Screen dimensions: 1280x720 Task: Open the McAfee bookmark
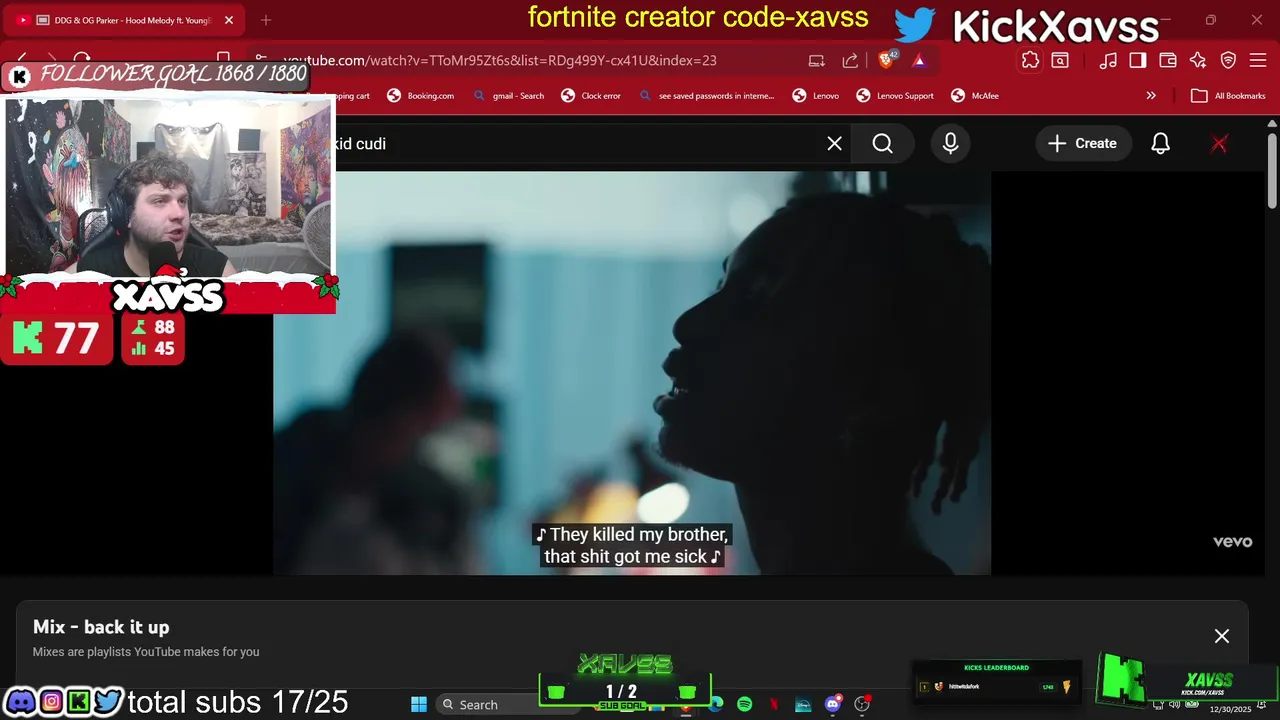975,96
